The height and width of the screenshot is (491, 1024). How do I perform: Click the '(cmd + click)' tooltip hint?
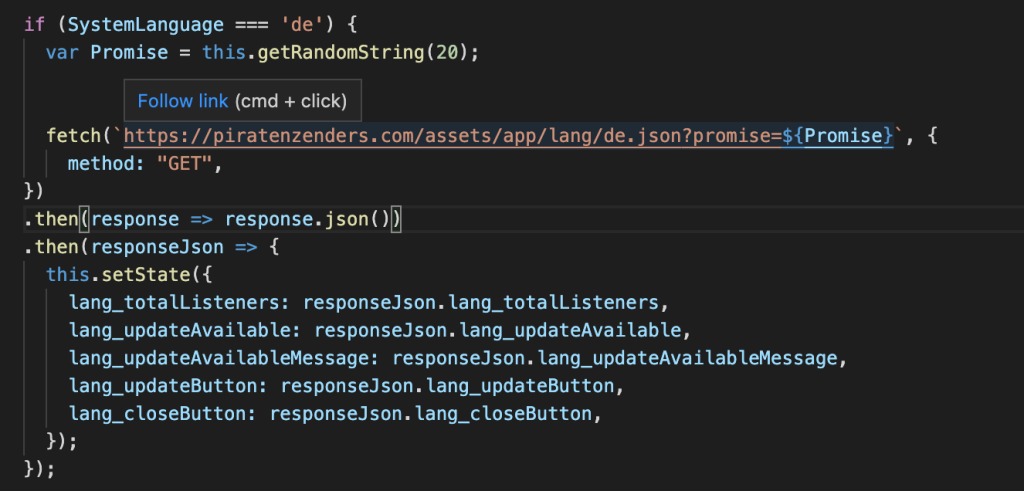291,101
